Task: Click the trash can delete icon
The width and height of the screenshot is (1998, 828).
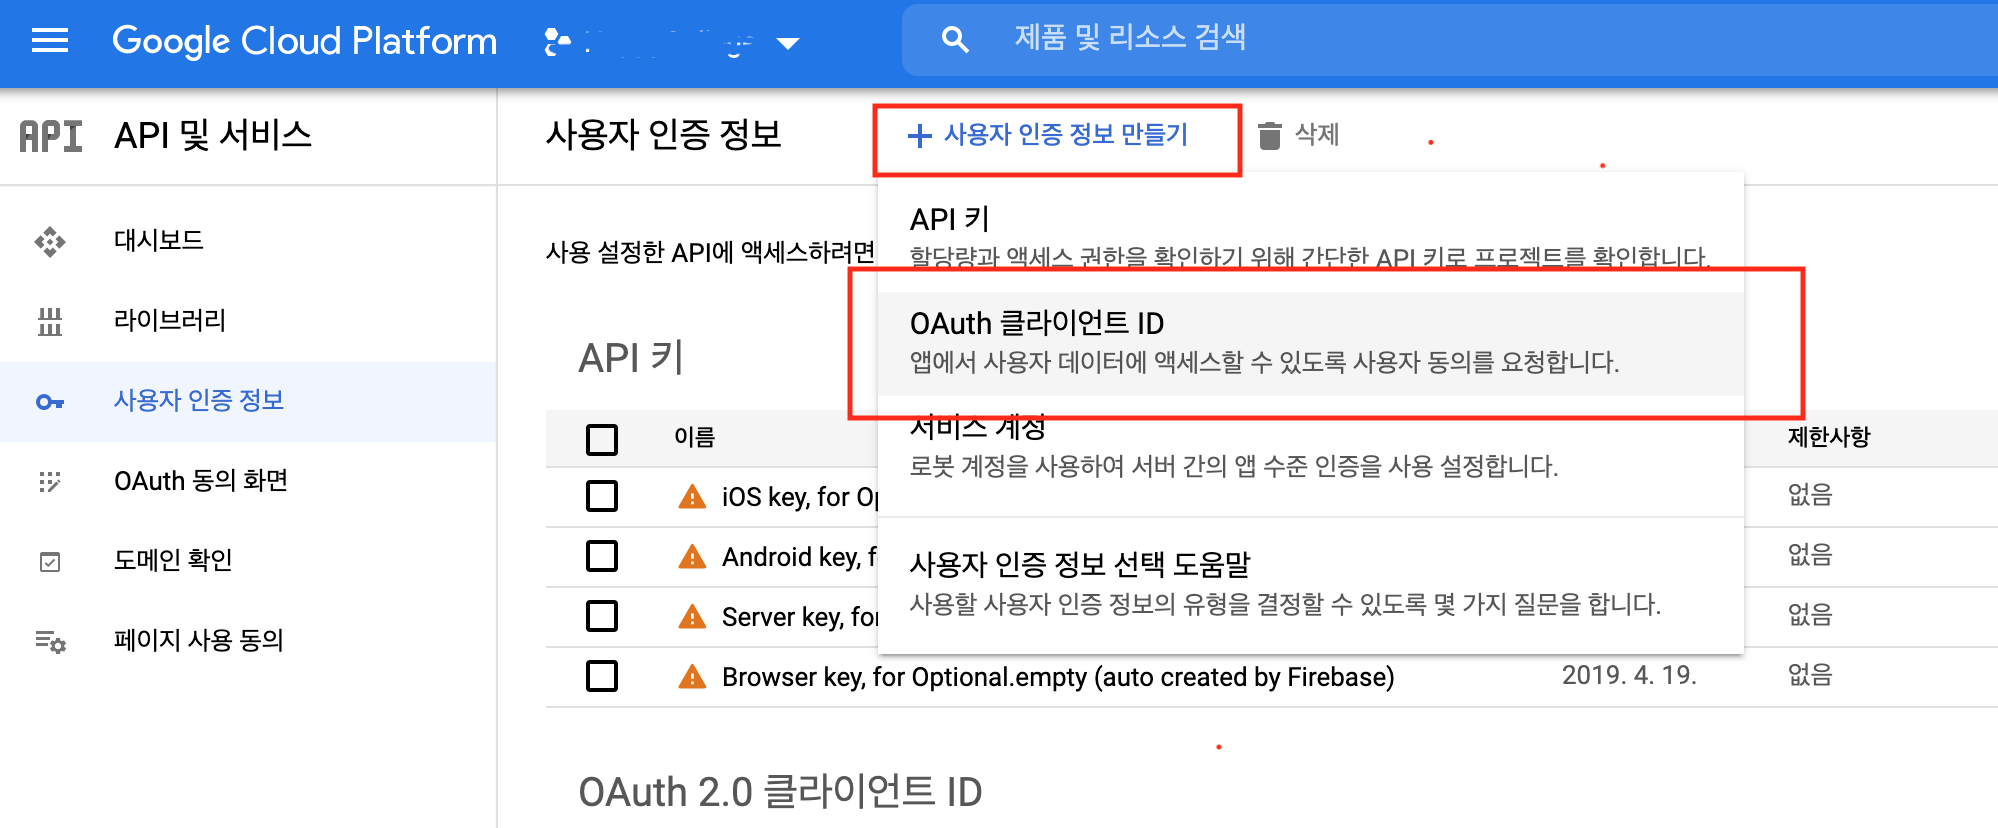Action: coord(1269,136)
